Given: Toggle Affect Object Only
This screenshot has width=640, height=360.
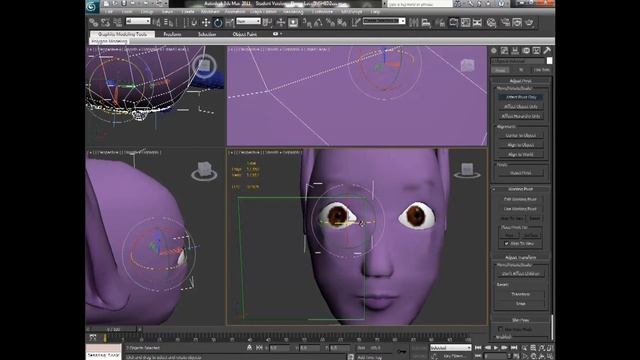Looking at the screenshot, I should (521, 107).
